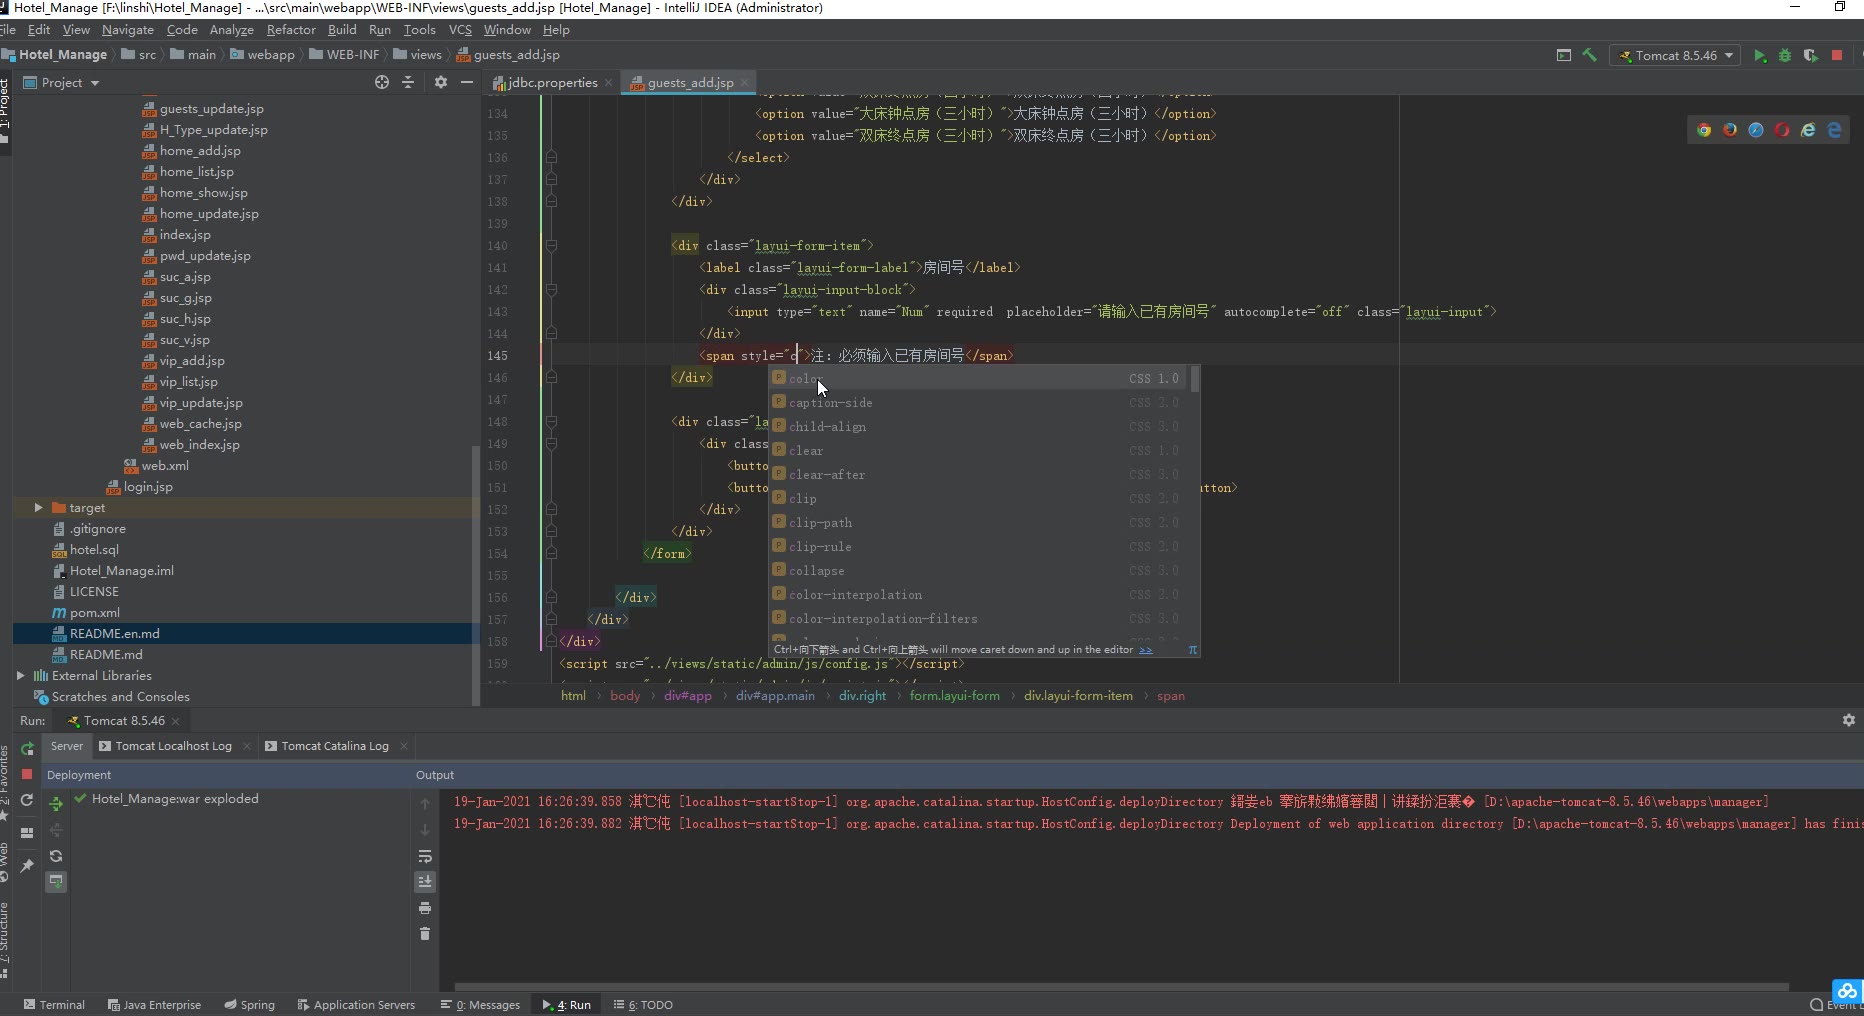Viewport: 1864px width, 1016px height.
Task: Expand the target folder
Action: [39, 508]
